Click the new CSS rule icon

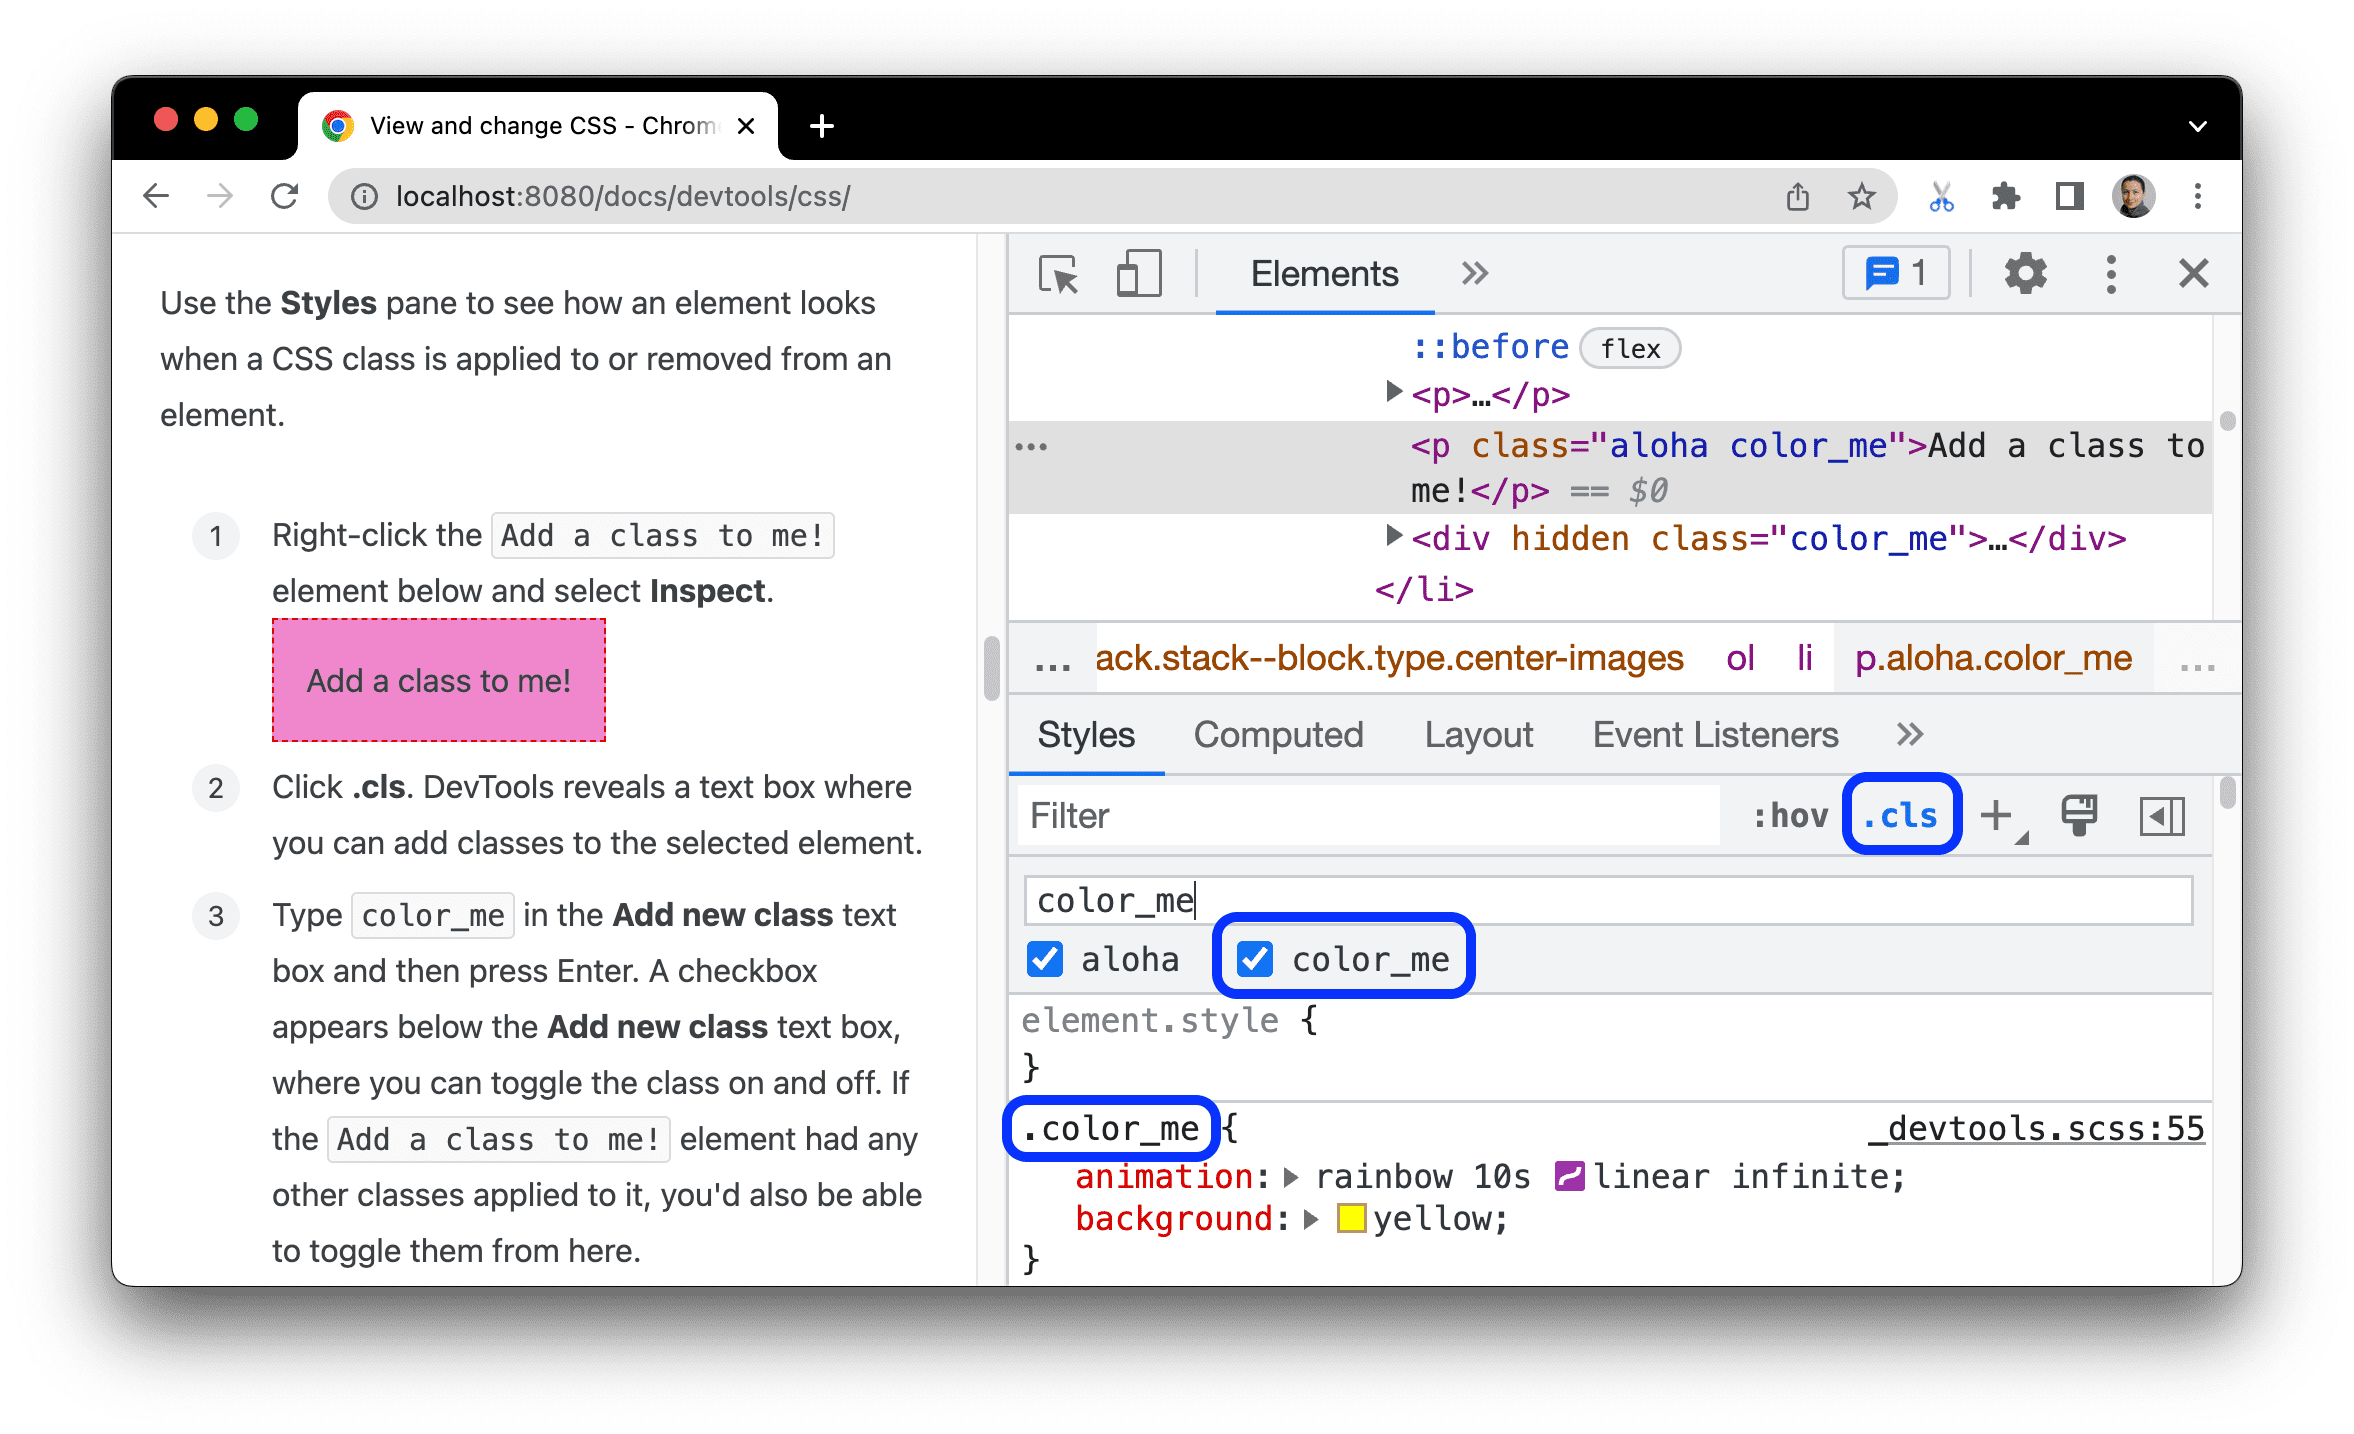pos(2004,814)
